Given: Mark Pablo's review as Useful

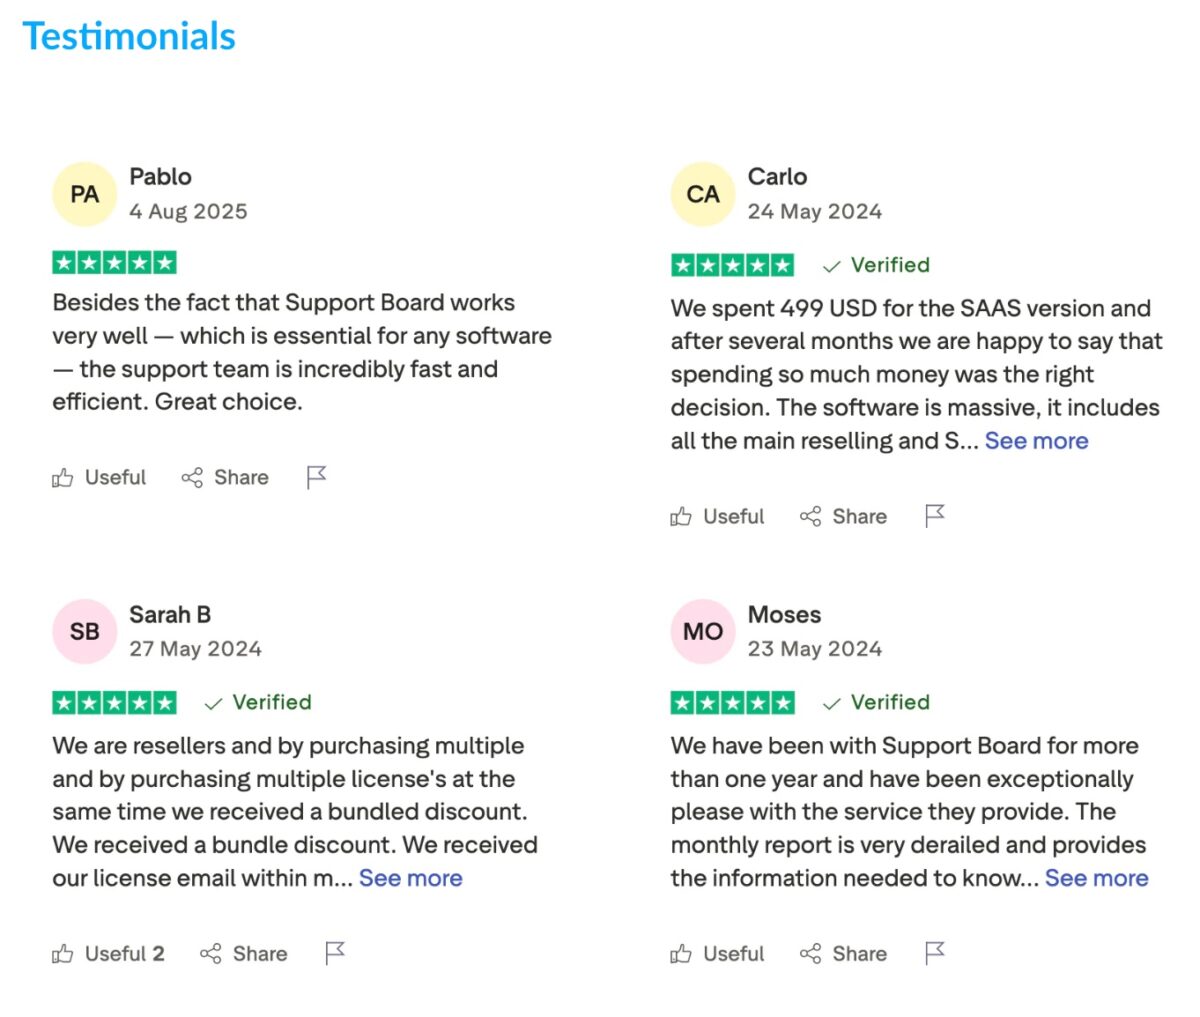Looking at the screenshot, I should click(x=99, y=478).
